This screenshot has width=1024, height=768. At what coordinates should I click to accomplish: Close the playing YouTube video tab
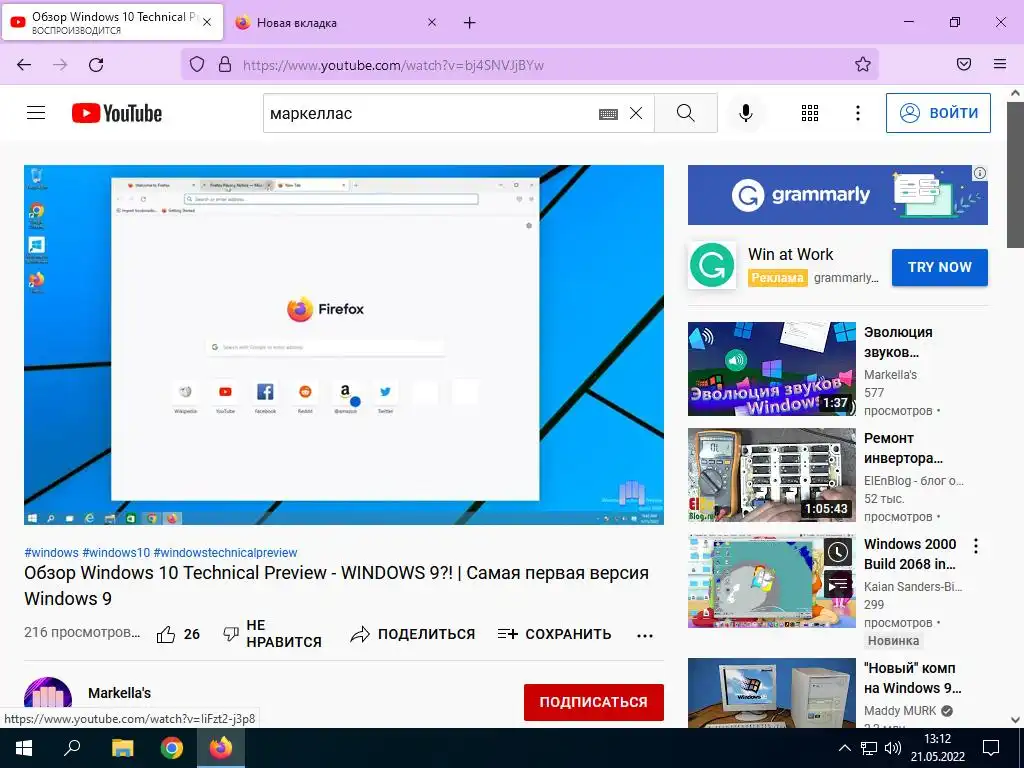click(207, 22)
